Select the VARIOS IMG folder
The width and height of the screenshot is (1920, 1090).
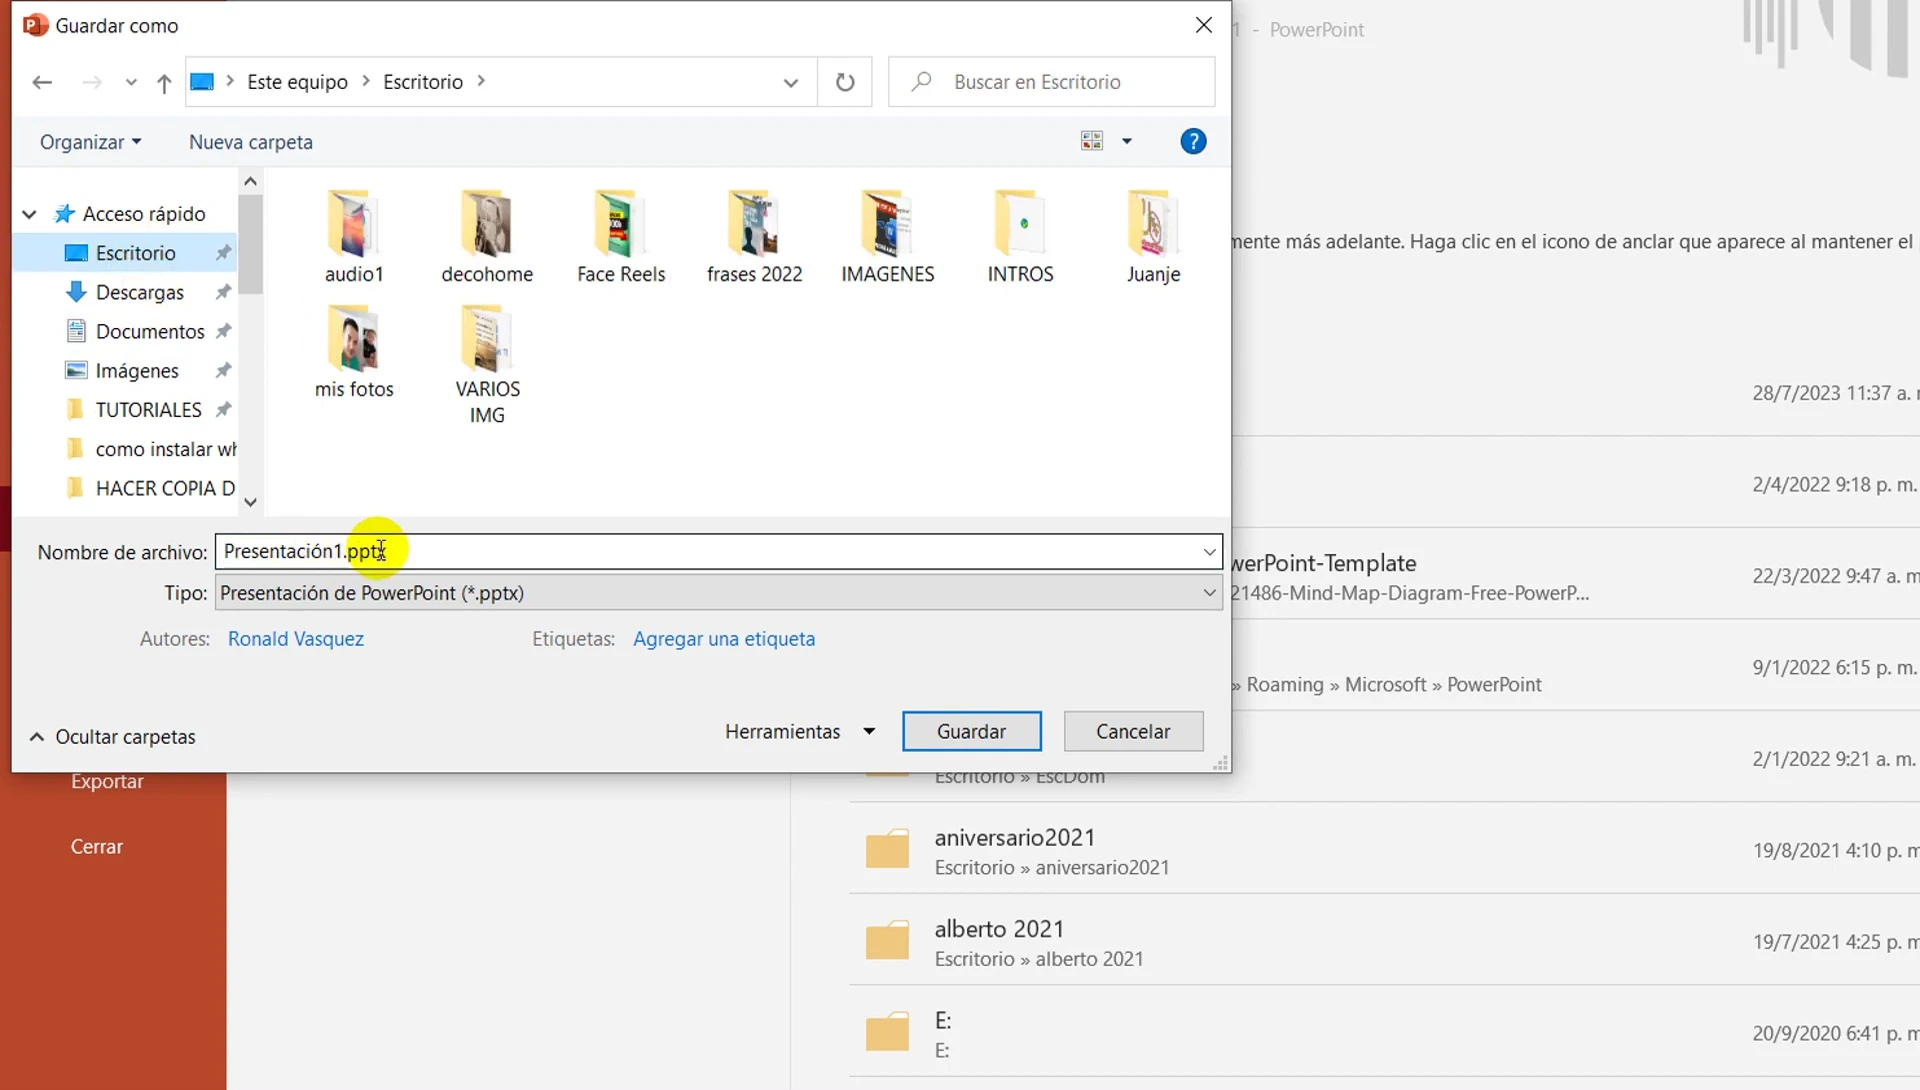point(487,365)
